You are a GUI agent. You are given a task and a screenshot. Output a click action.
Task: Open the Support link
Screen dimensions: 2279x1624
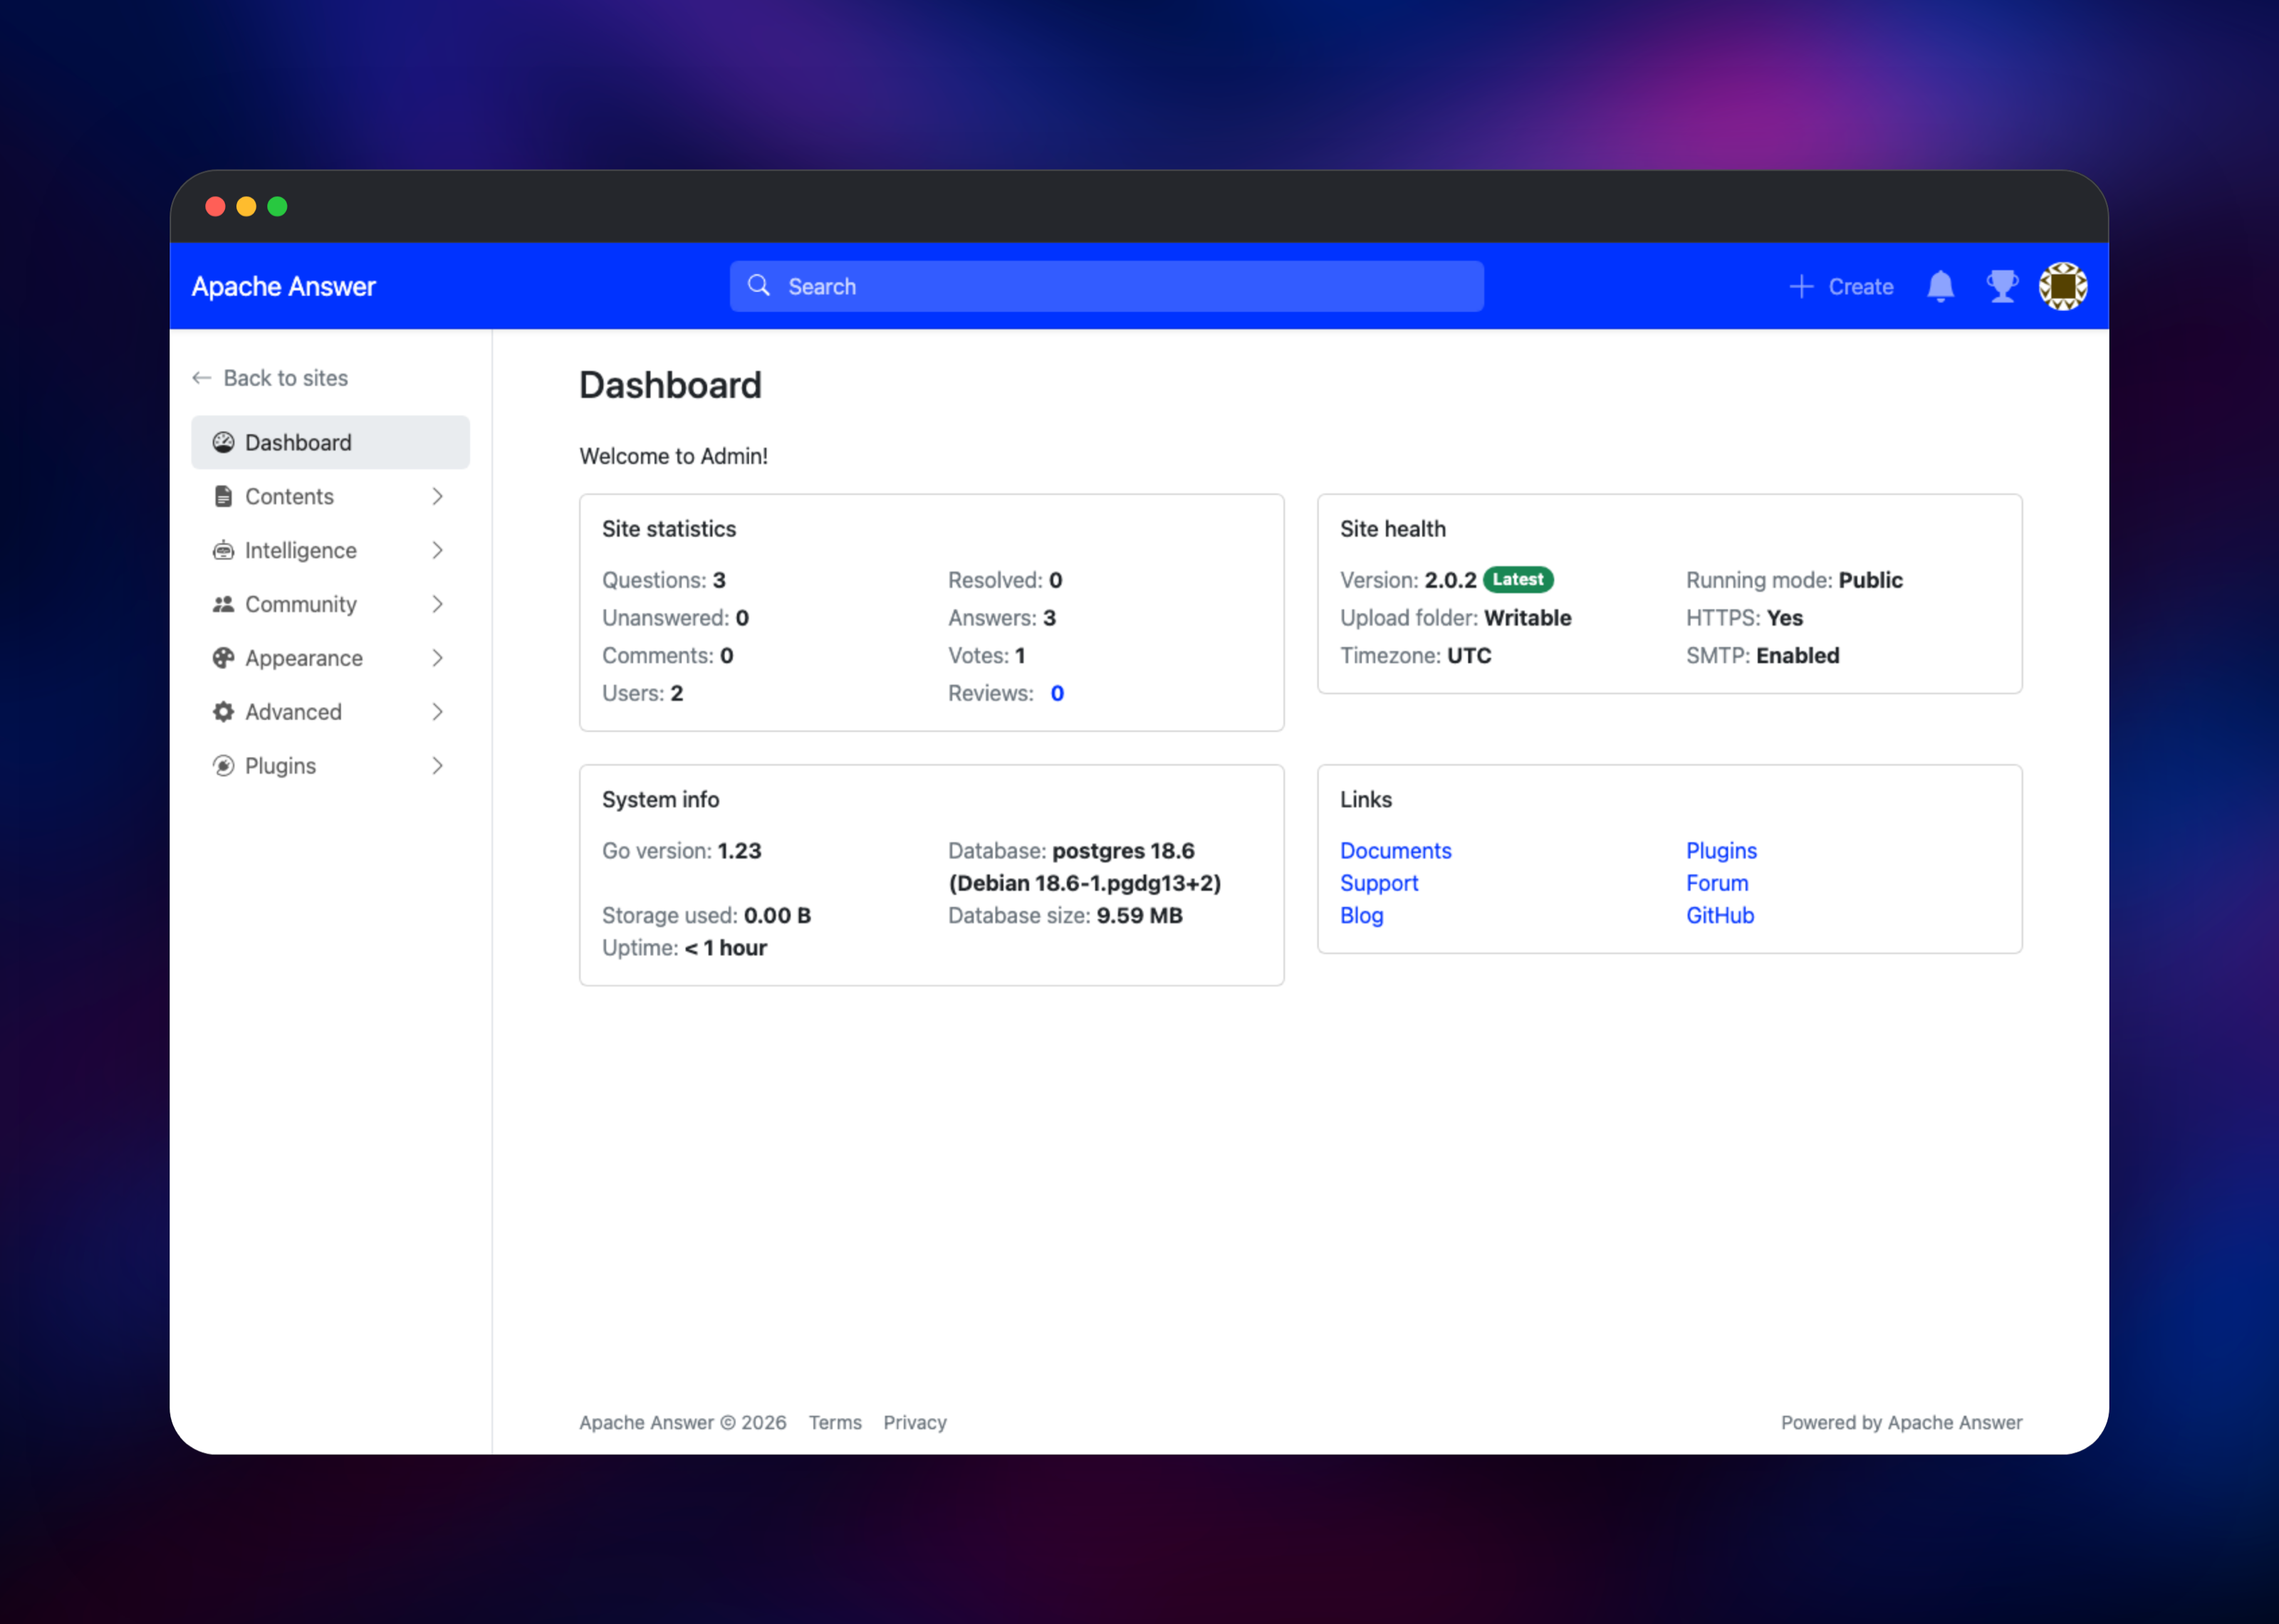[x=1379, y=883]
